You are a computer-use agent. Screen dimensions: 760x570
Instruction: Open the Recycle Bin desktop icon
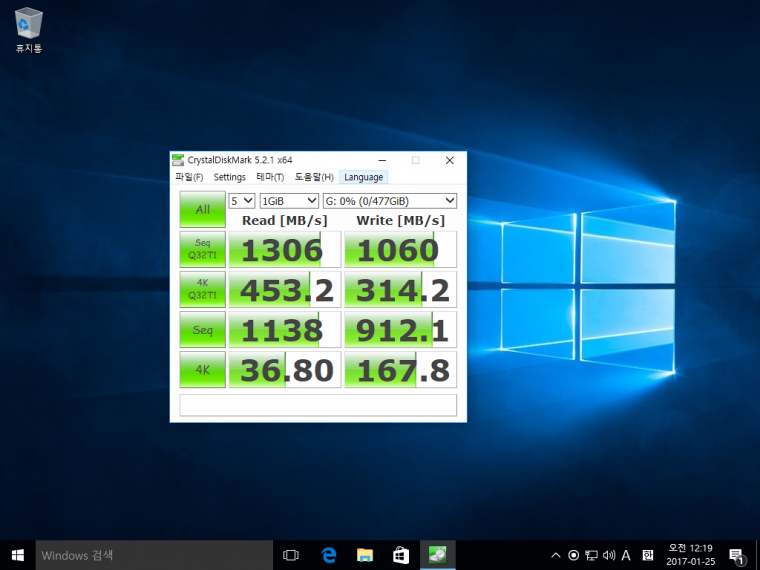pyautogui.click(x=29, y=30)
